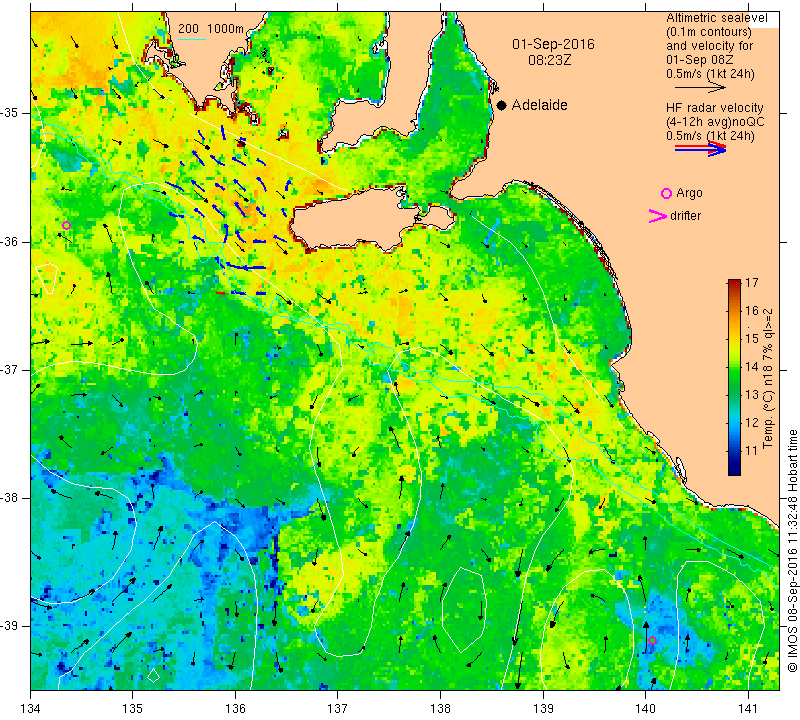Screen dimensions: 800x720
Task: Click the HF radar velocity legend heading
Action: coord(714,108)
